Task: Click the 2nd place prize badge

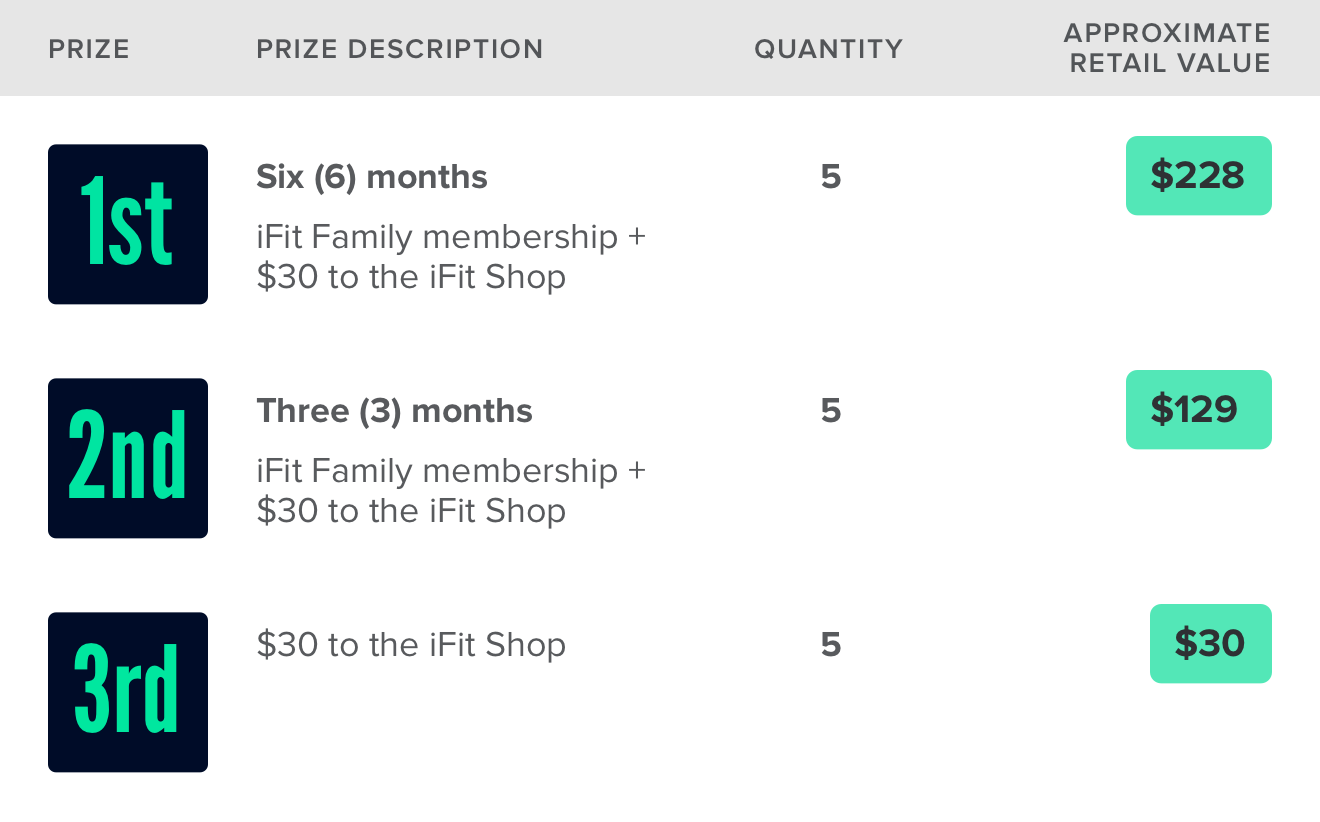Action: point(128,458)
